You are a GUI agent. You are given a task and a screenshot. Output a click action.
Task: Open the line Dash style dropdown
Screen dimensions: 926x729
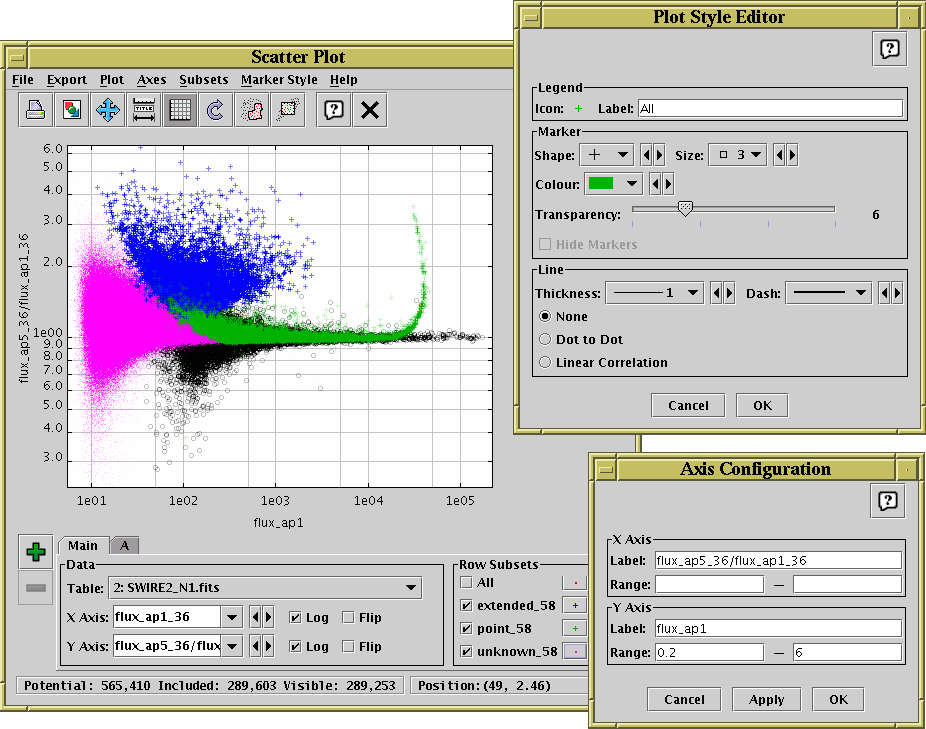(829, 293)
